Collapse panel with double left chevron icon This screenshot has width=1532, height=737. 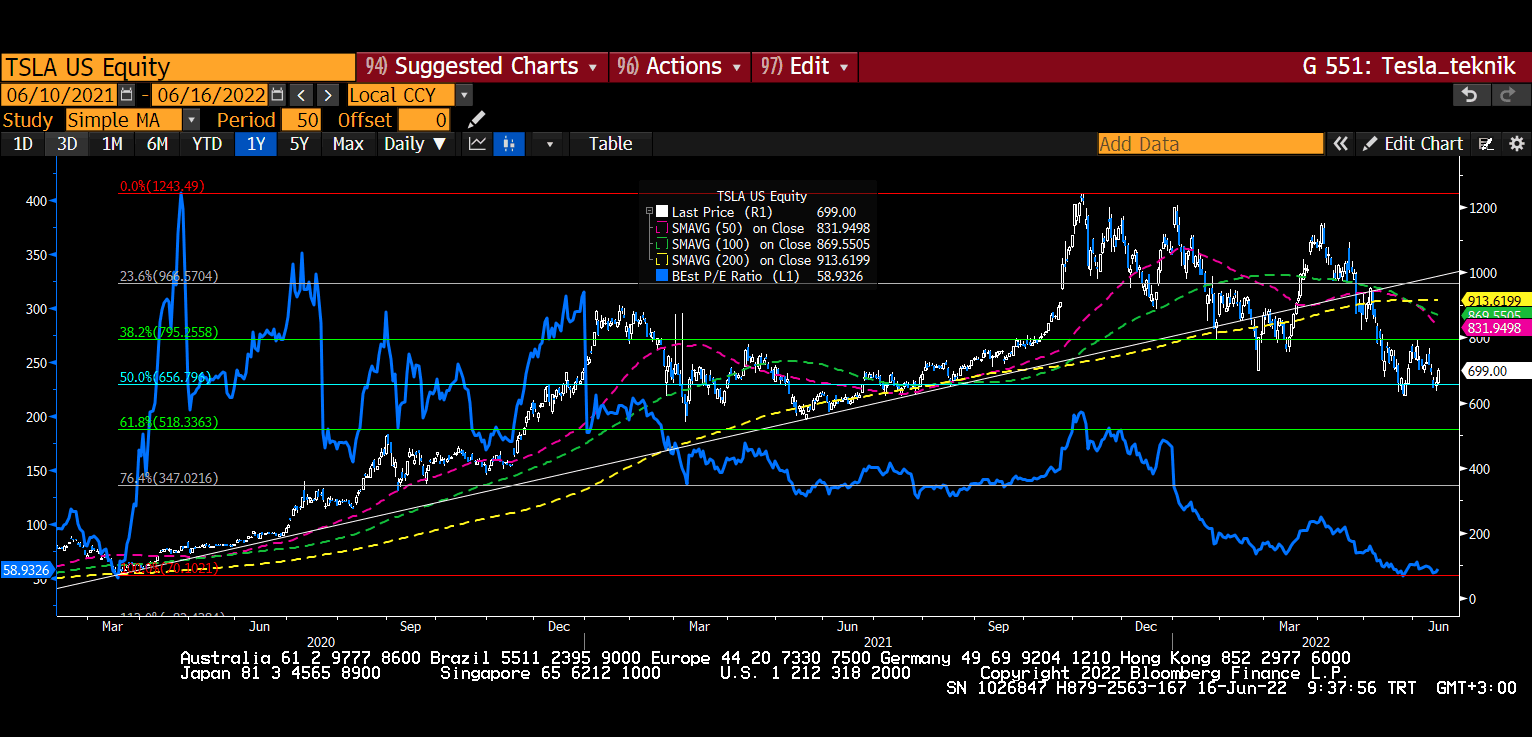1340,144
